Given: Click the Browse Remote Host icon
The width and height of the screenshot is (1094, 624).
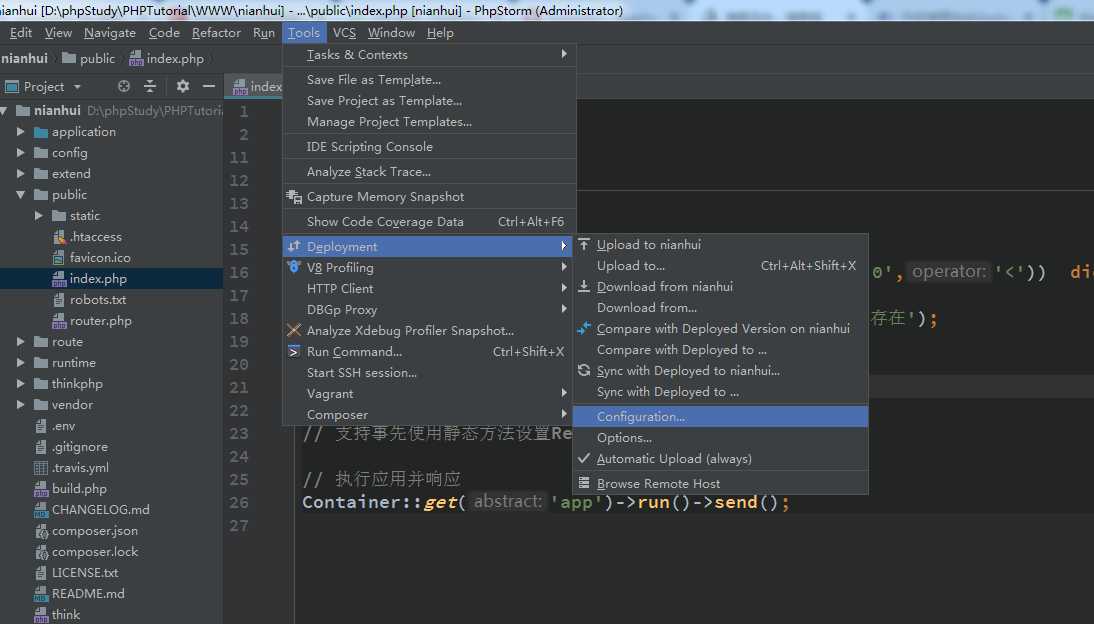Looking at the screenshot, I should [x=584, y=484].
